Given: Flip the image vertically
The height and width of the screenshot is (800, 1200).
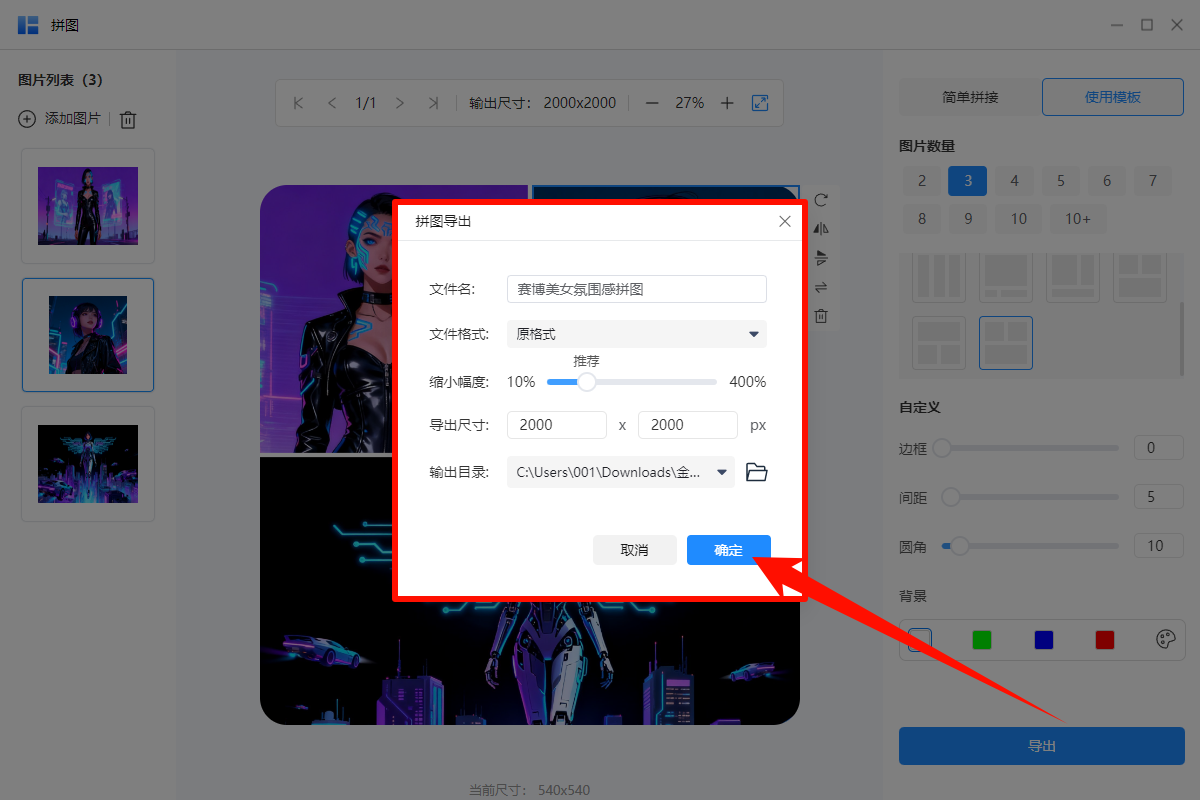Looking at the screenshot, I should point(821,258).
